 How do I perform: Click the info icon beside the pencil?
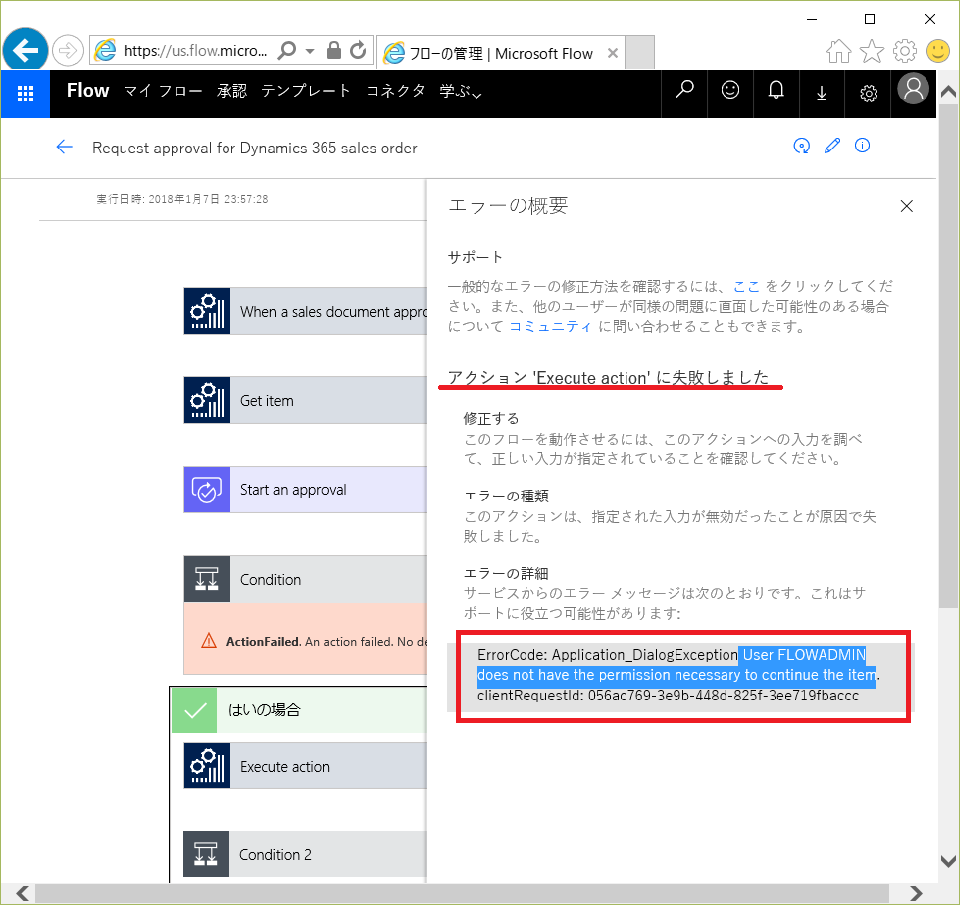[862, 146]
